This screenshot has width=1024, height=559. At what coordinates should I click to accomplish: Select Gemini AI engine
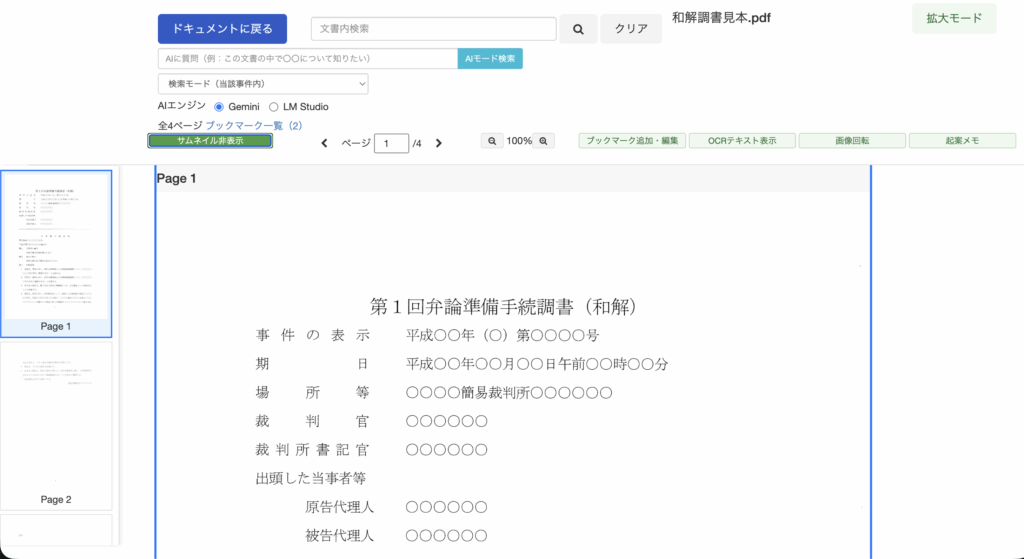click(x=219, y=106)
